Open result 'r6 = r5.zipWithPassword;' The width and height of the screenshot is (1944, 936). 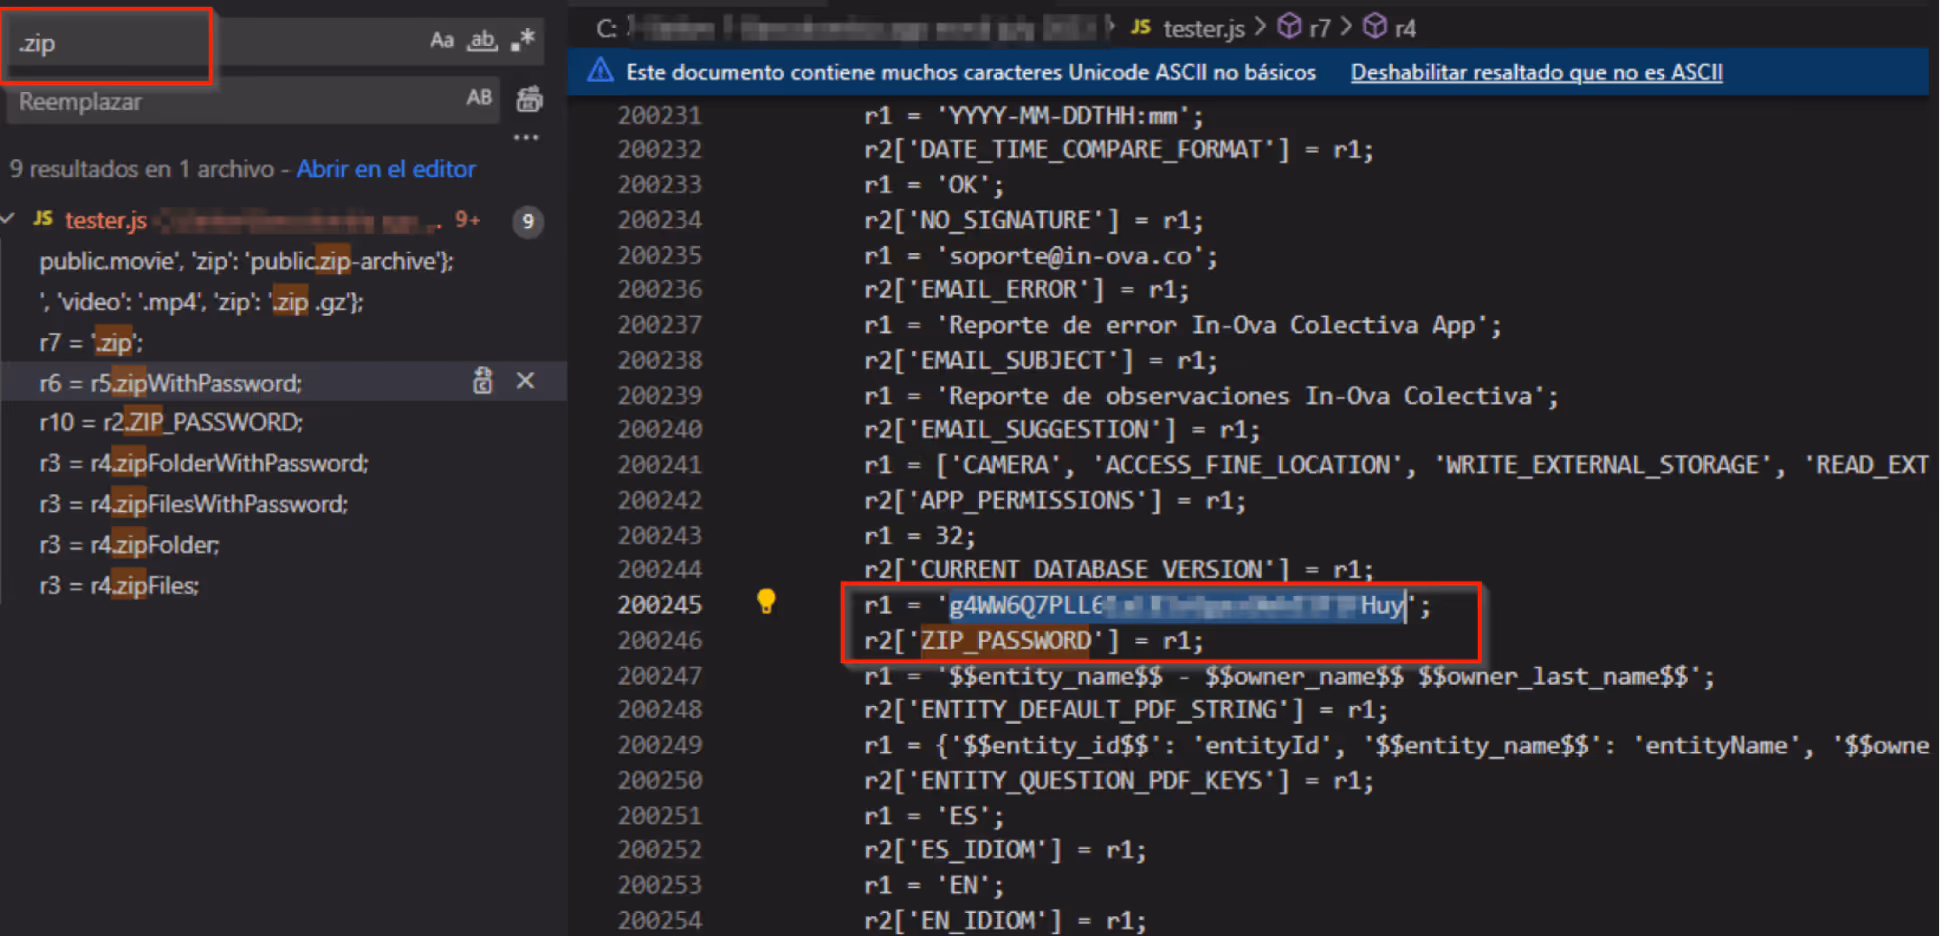(x=170, y=383)
